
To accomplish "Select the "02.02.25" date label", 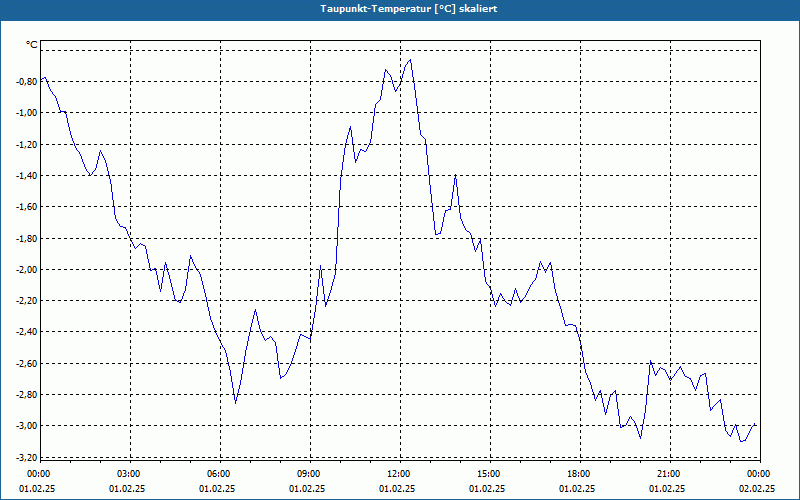I will pos(757,489).
